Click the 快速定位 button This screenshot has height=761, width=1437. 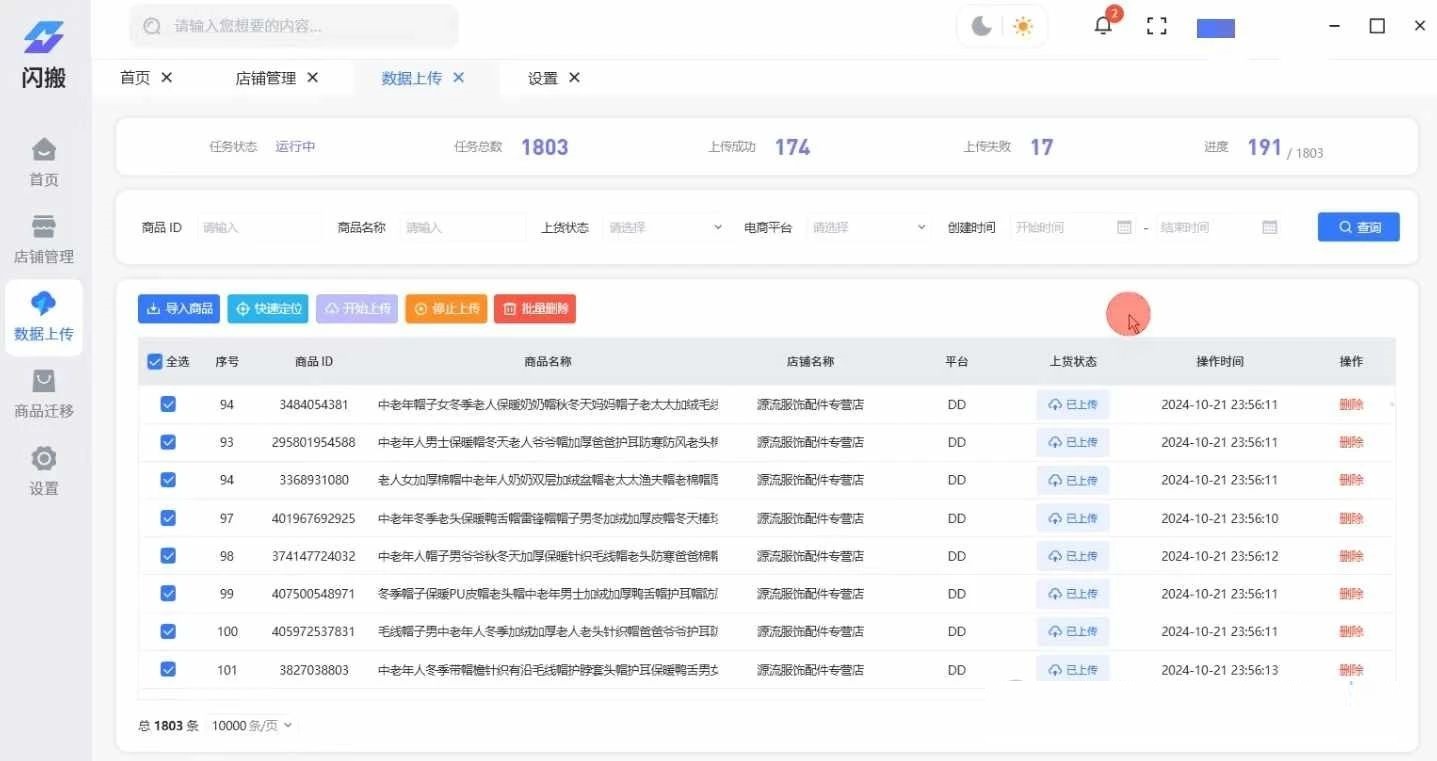pos(268,309)
